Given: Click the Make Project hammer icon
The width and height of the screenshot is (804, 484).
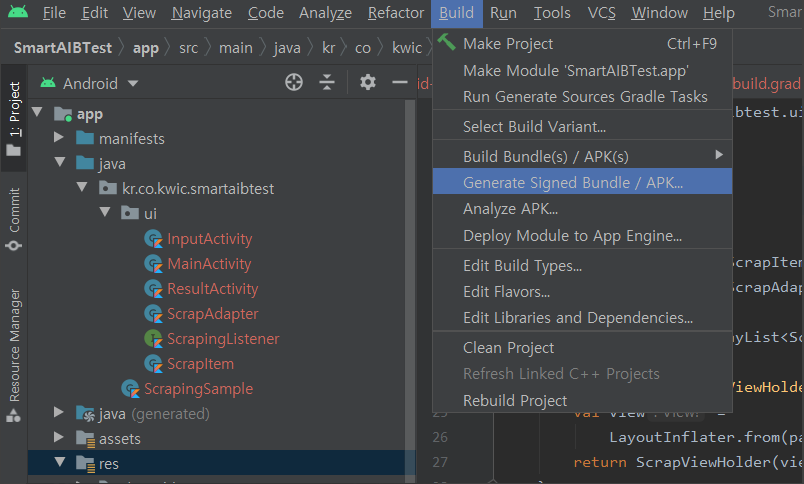Looking at the screenshot, I should 447,42.
